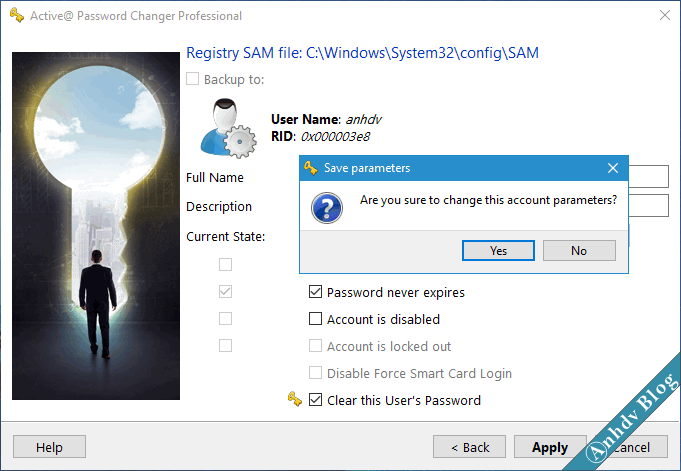
Task: Choose No in Save parameters dialog
Action: click(579, 251)
